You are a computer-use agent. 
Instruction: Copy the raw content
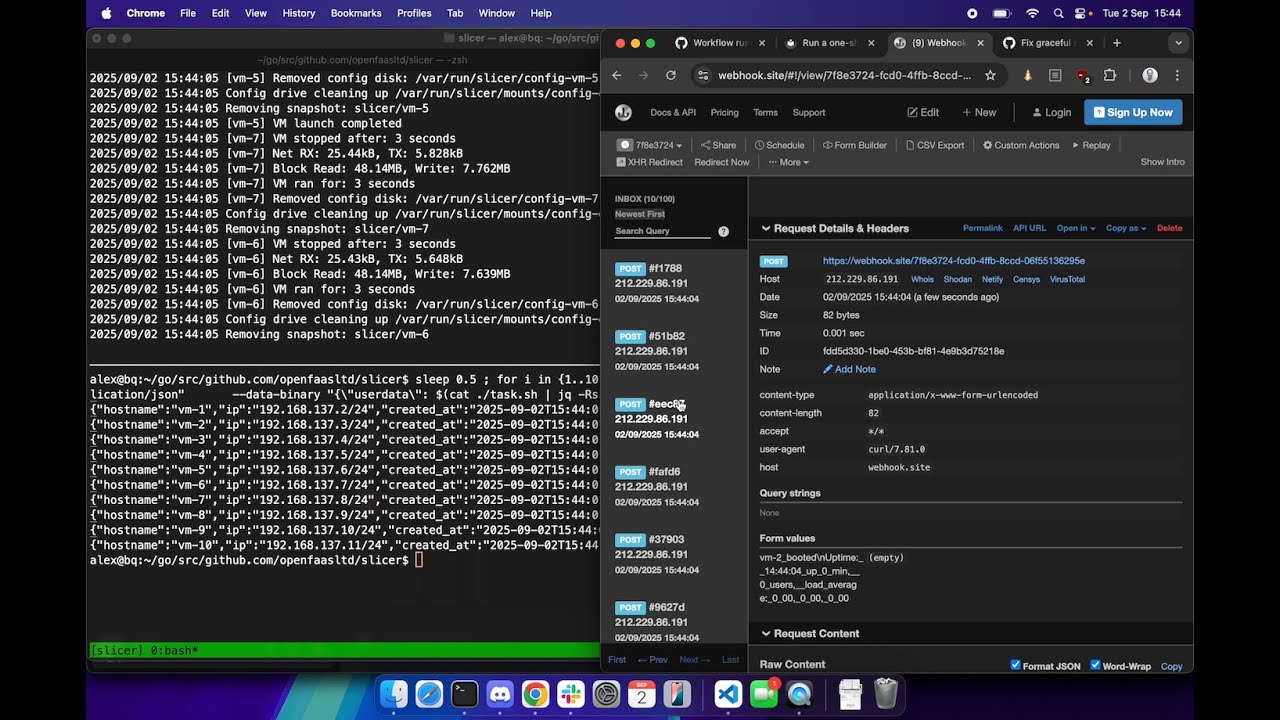pyautogui.click(x=1171, y=666)
